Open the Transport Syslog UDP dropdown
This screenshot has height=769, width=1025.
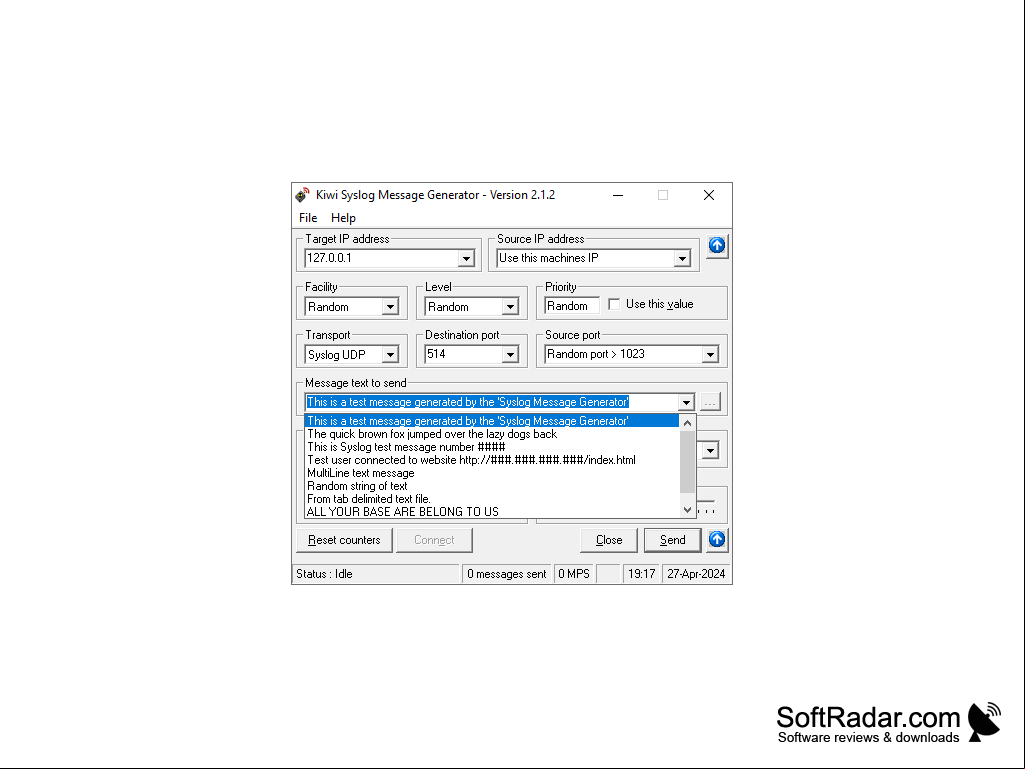[390, 354]
